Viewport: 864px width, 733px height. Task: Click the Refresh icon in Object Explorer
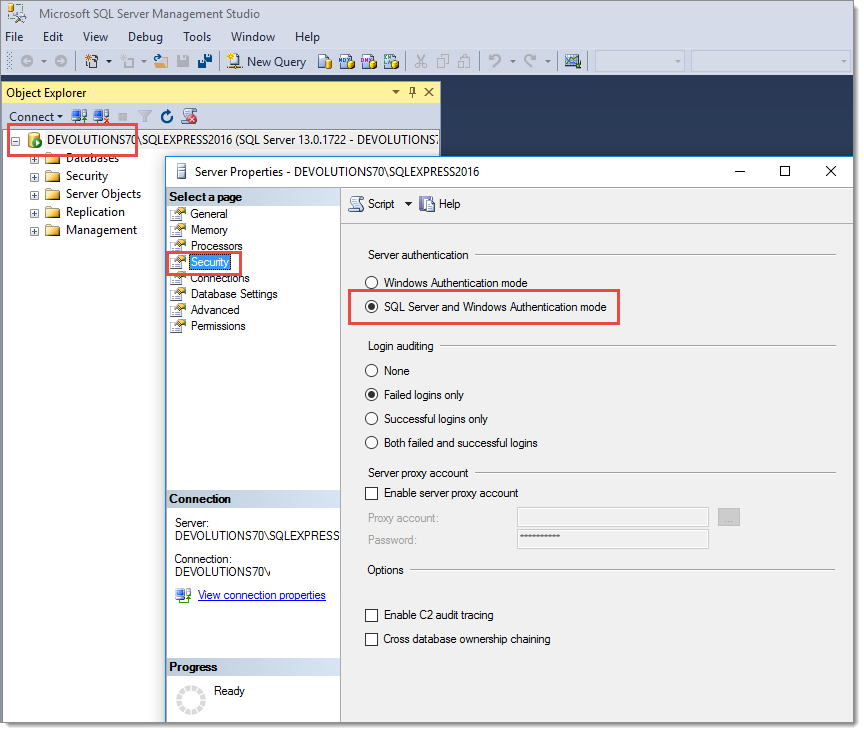click(x=166, y=116)
